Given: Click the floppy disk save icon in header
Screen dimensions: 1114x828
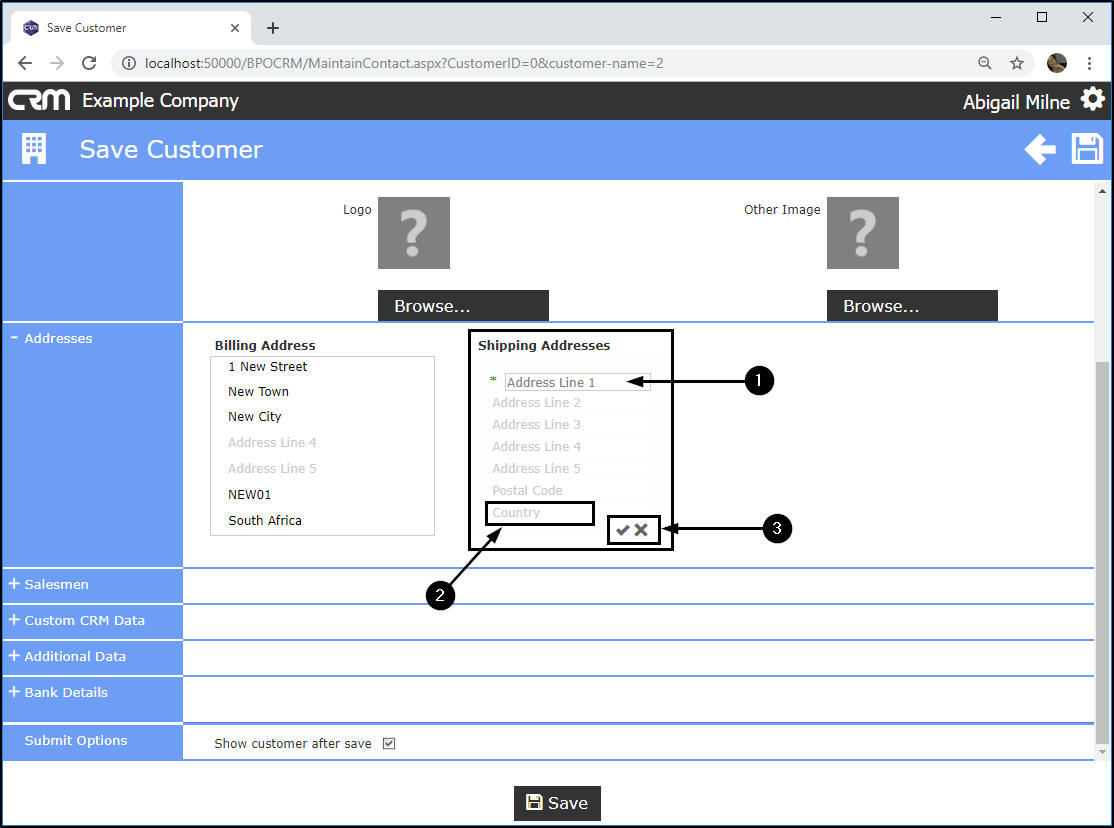Looking at the screenshot, I should (1087, 149).
